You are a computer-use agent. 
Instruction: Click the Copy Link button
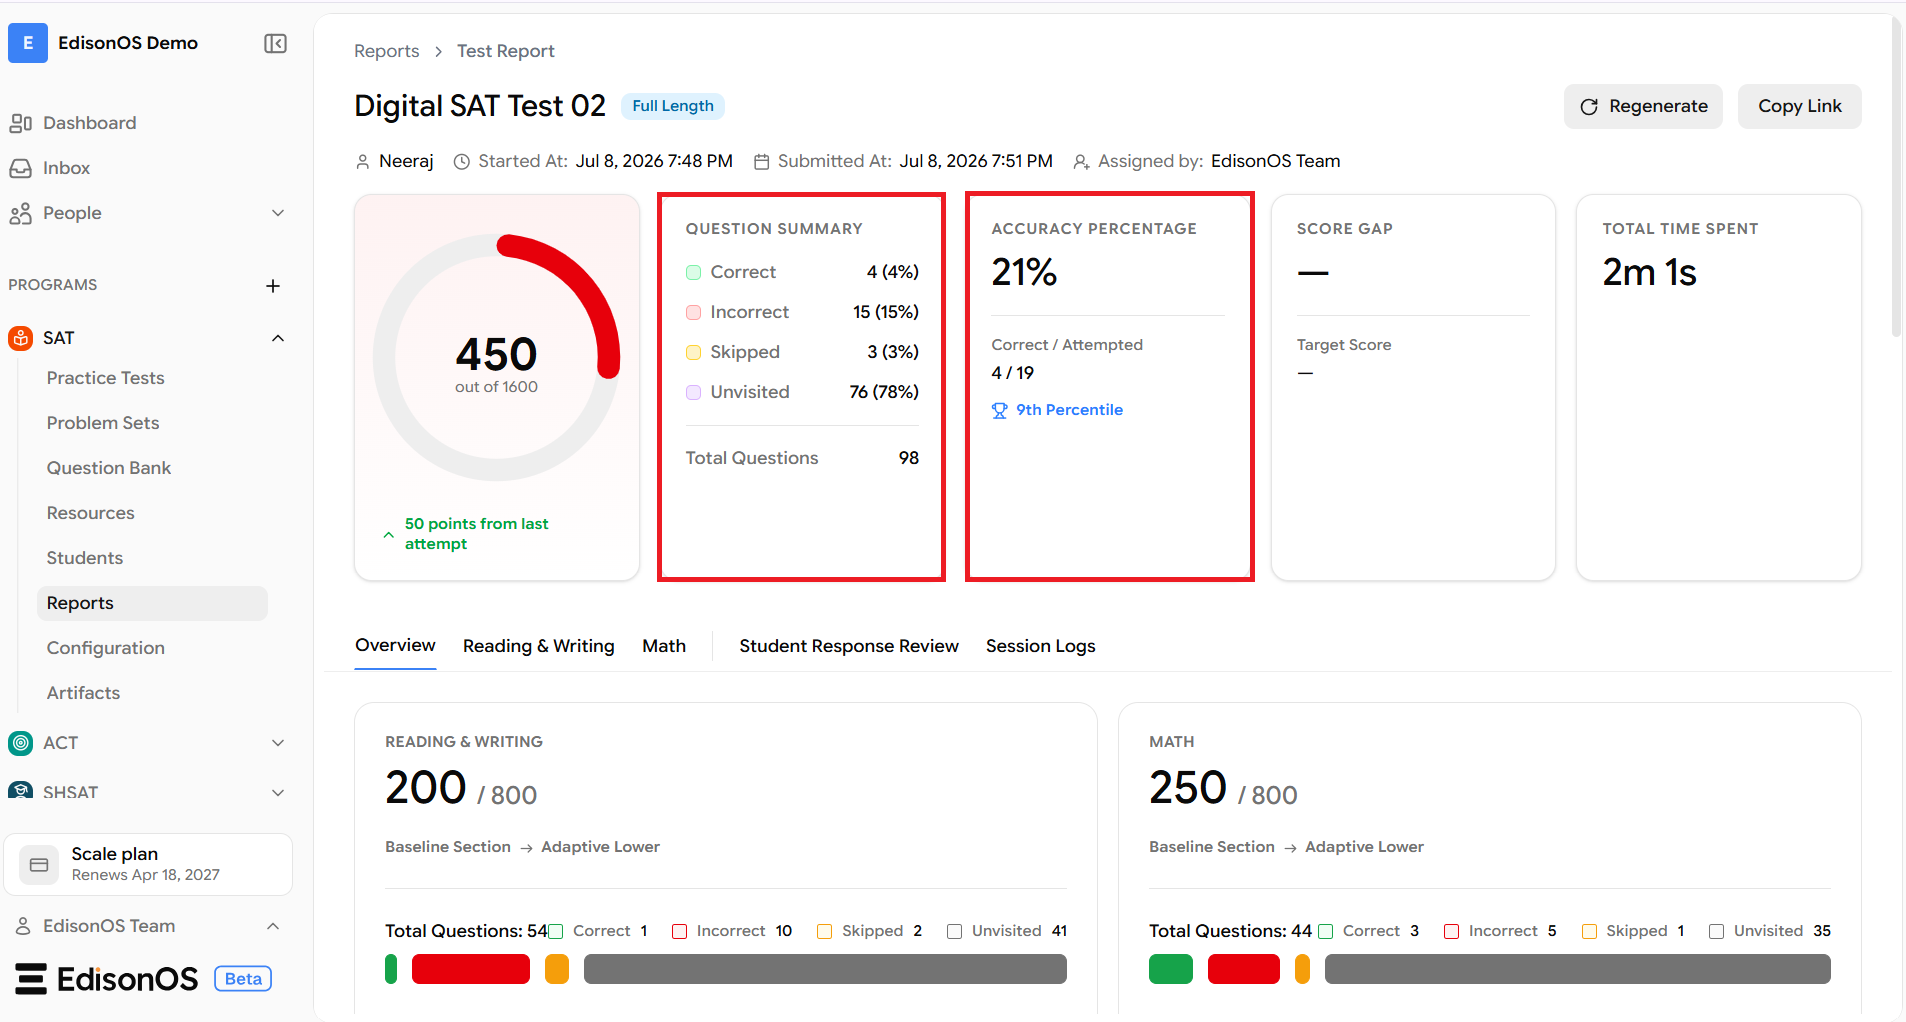click(x=1800, y=106)
